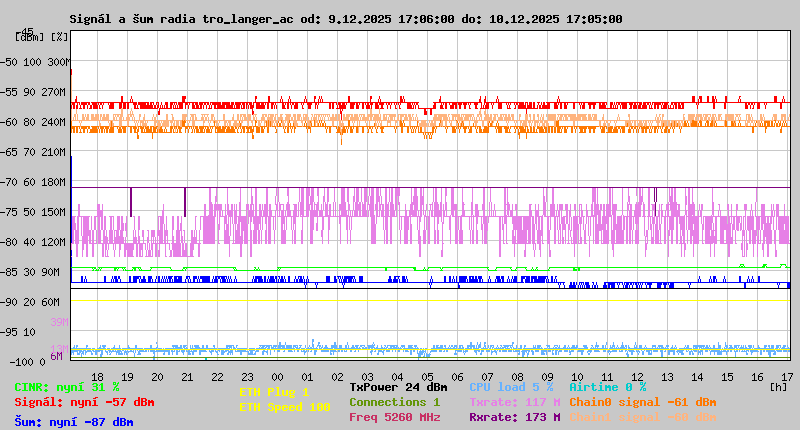This screenshot has height=430, width=800.
Task: Select the 'Signál: nyní -57 dBm' legend entry
Action: [x=84, y=402]
